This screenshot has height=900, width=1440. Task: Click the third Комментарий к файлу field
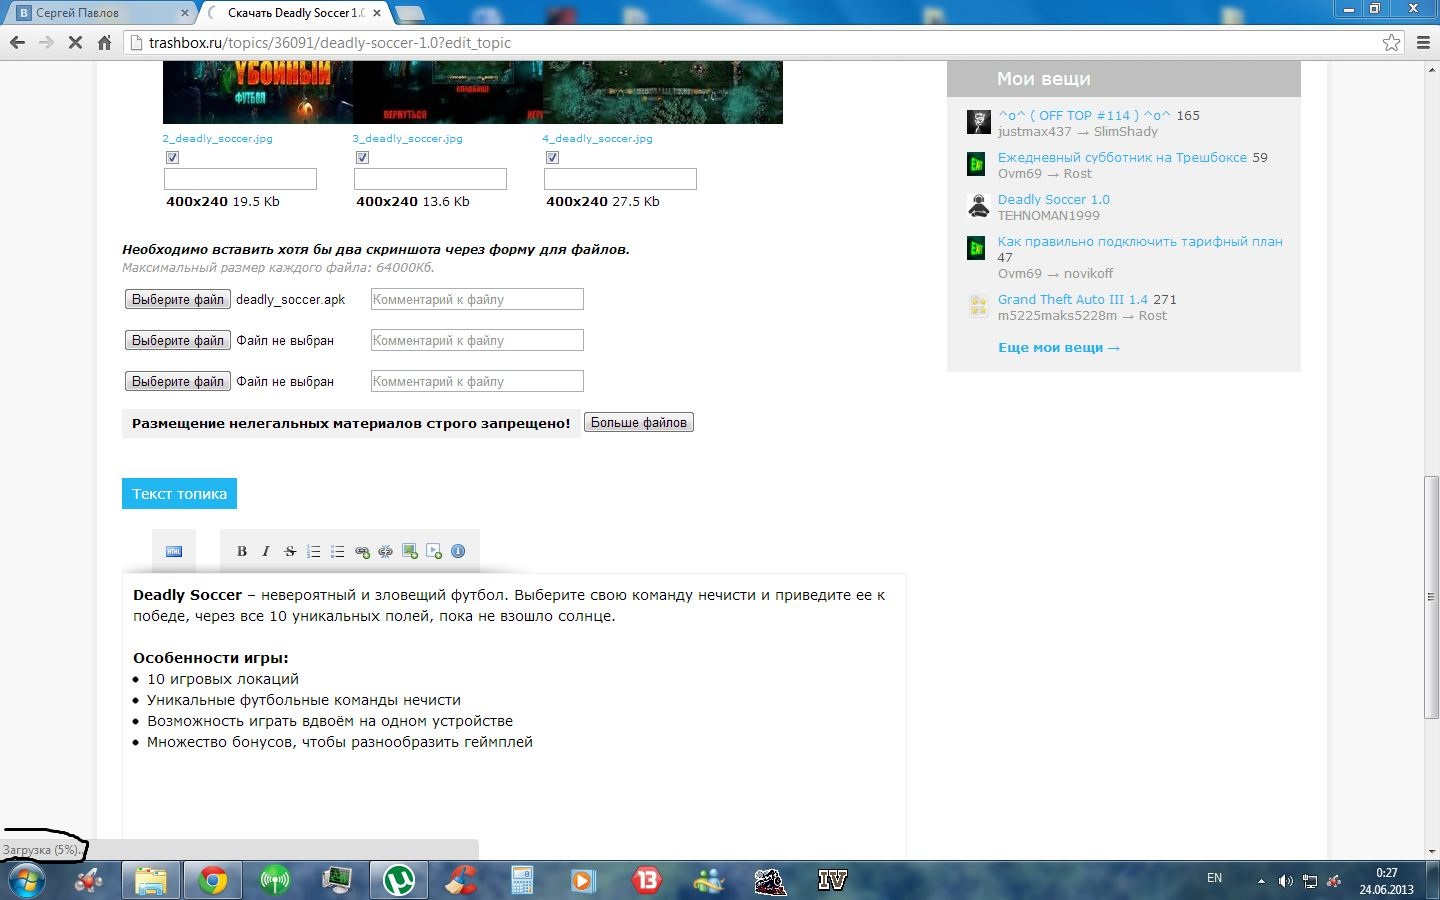[477, 381]
